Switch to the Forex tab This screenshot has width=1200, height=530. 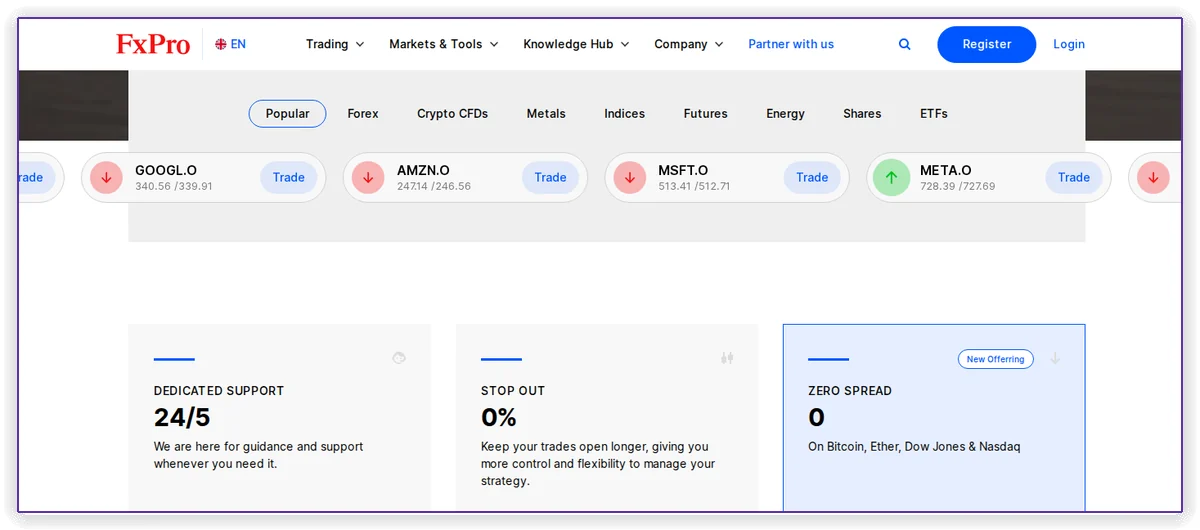[363, 114]
